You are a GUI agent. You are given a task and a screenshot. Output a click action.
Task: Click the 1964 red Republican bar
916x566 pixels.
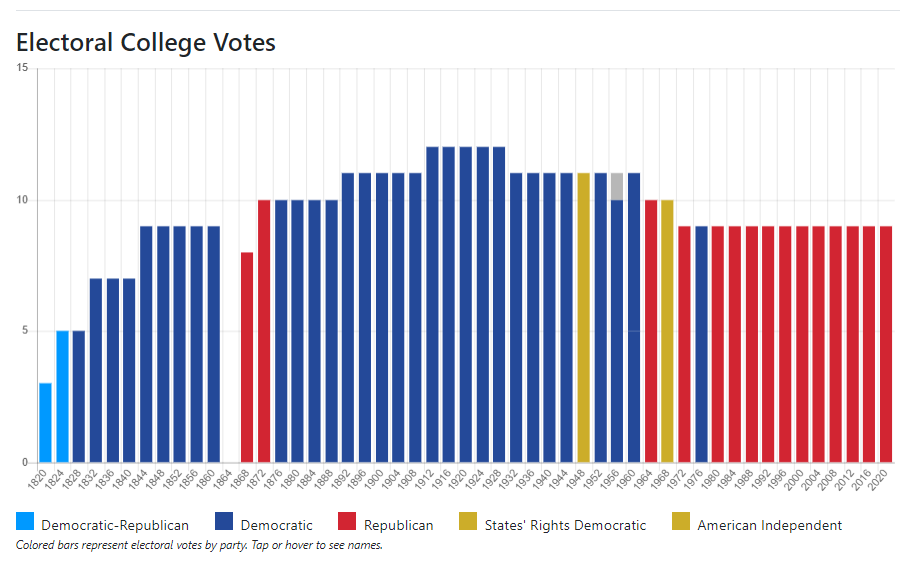pyautogui.click(x=651, y=331)
